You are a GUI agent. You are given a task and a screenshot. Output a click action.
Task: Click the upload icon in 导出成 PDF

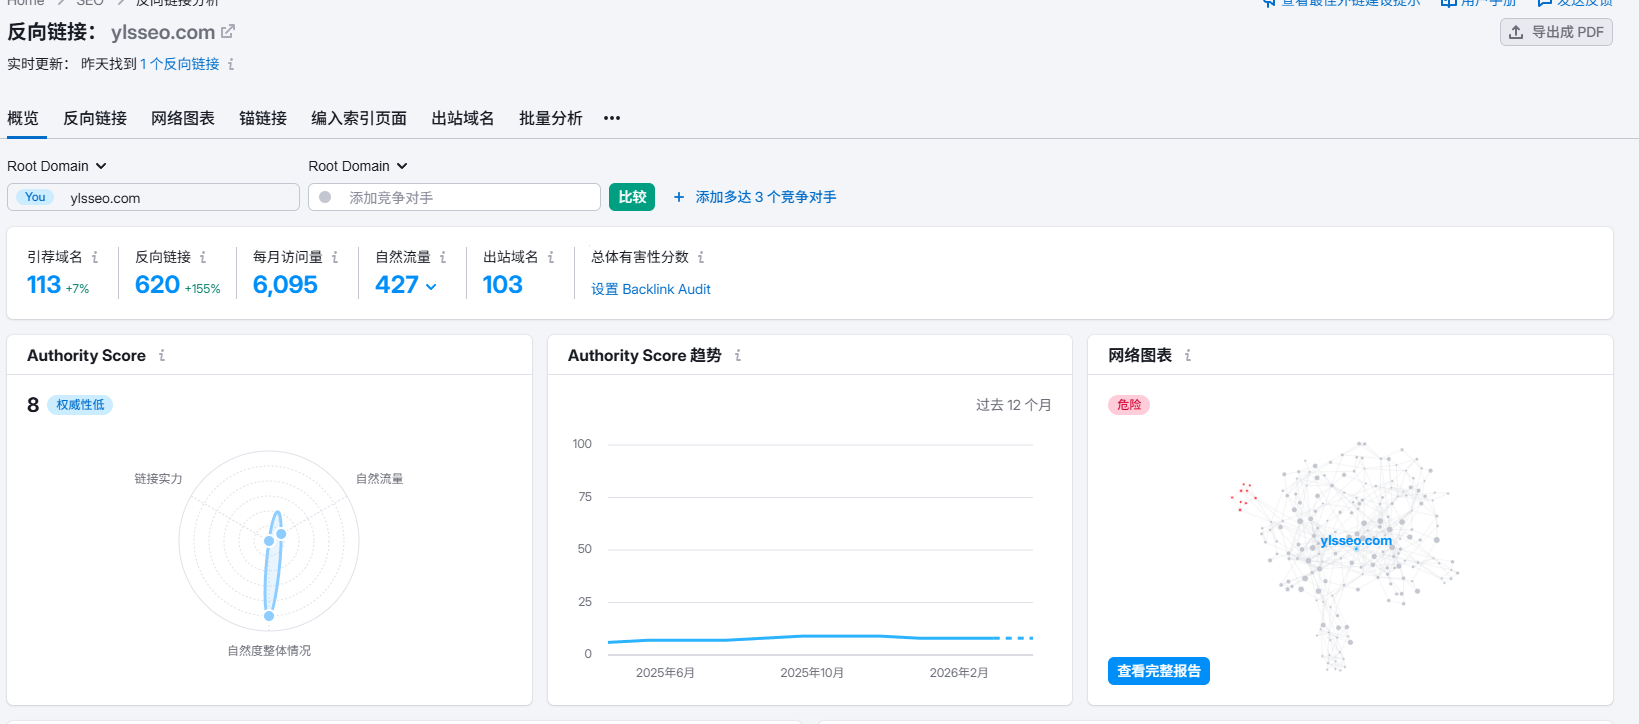coord(1516,32)
